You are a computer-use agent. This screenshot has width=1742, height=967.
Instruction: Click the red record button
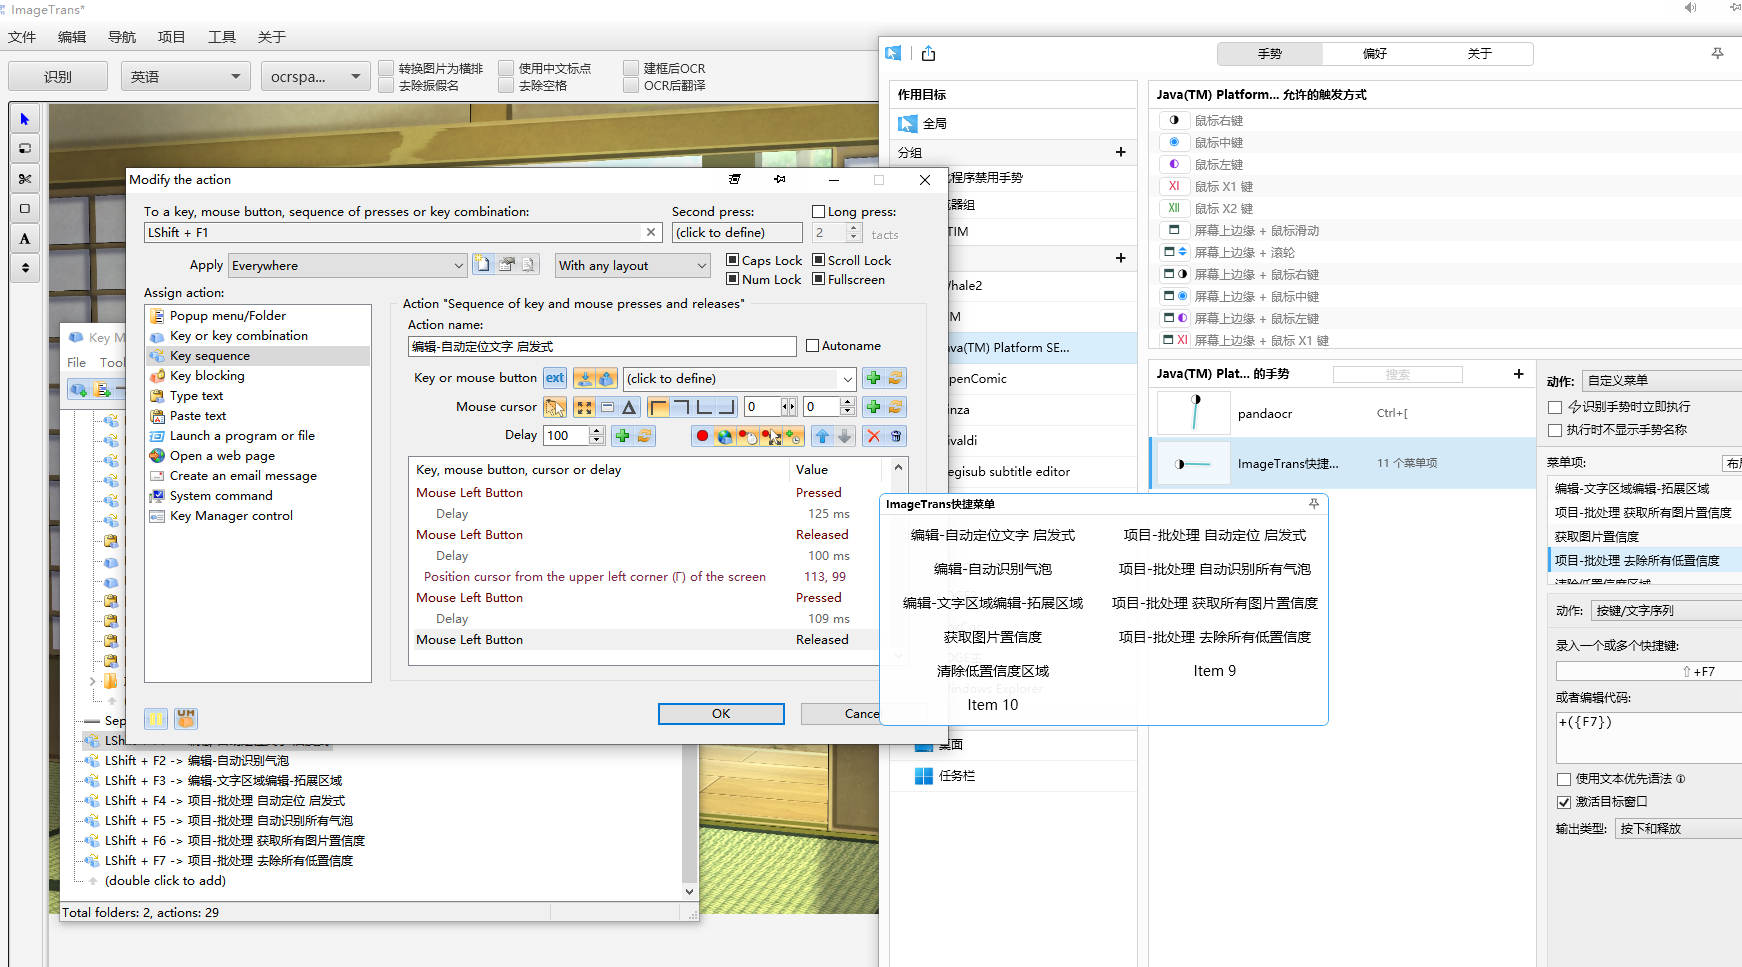[x=702, y=436]
